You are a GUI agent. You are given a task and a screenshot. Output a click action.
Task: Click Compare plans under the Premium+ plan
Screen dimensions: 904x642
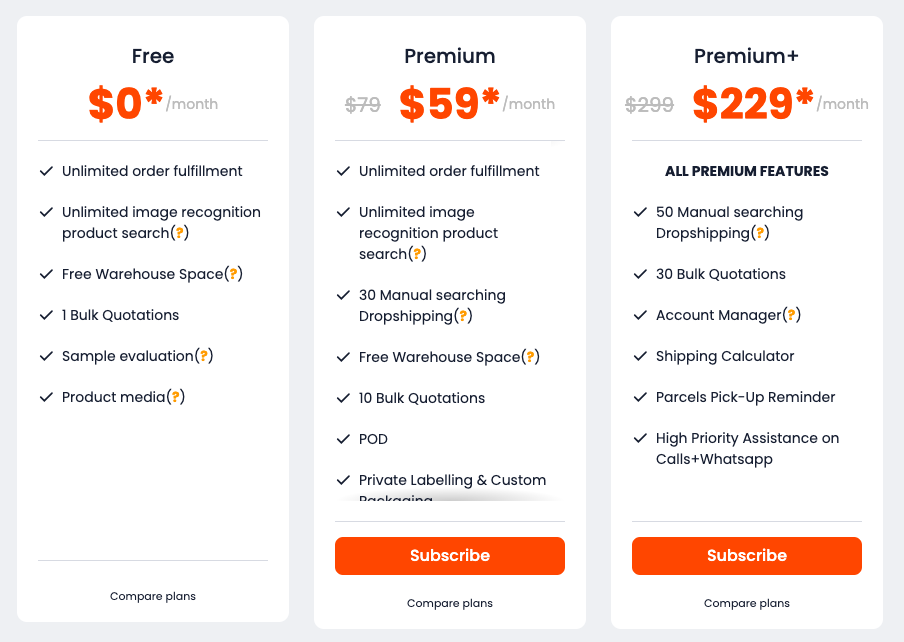coord(747,603)
